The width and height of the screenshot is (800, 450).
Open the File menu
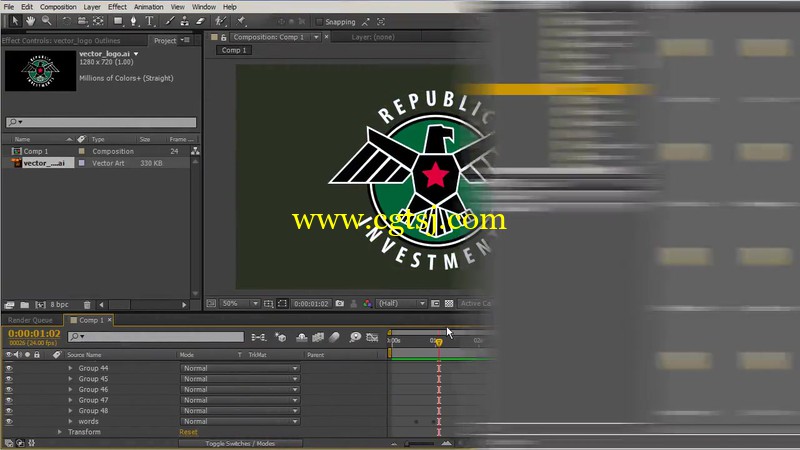point(9,7)
